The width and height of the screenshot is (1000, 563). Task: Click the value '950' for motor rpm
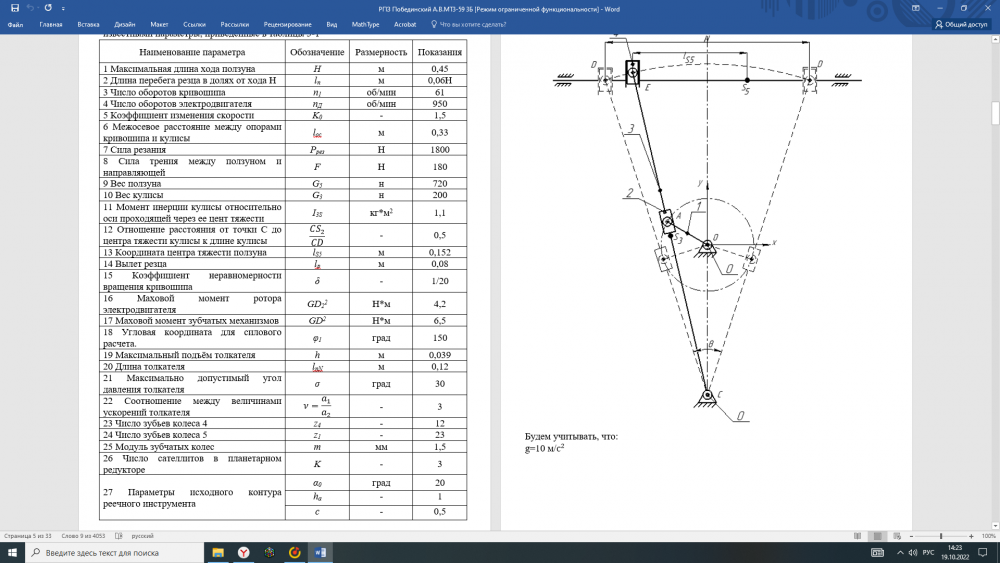439,104
